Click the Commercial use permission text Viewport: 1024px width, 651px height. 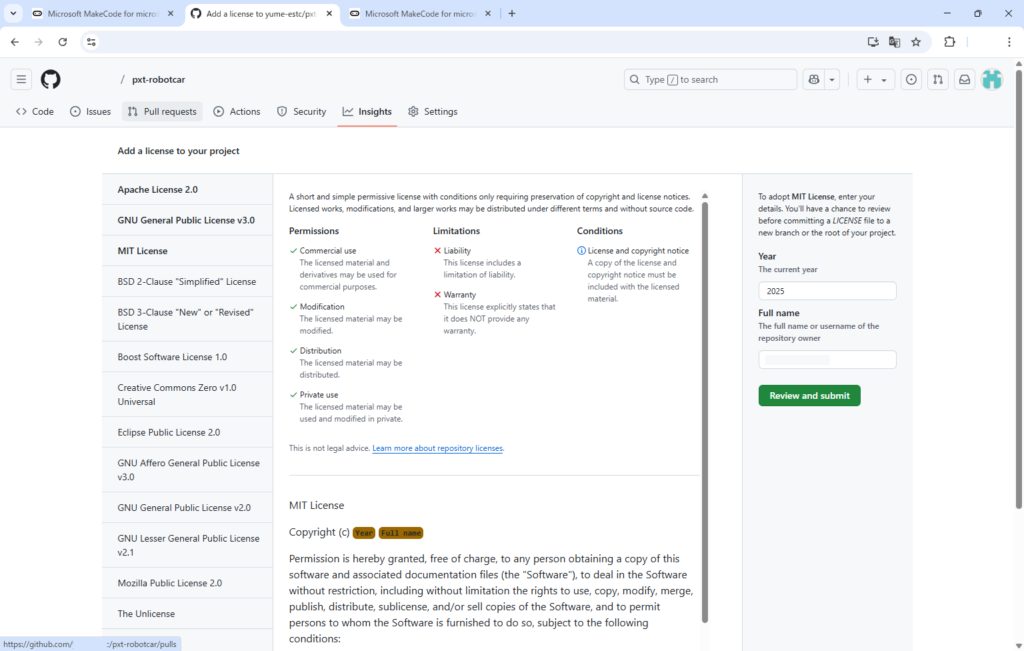click(x=328, y=251)
